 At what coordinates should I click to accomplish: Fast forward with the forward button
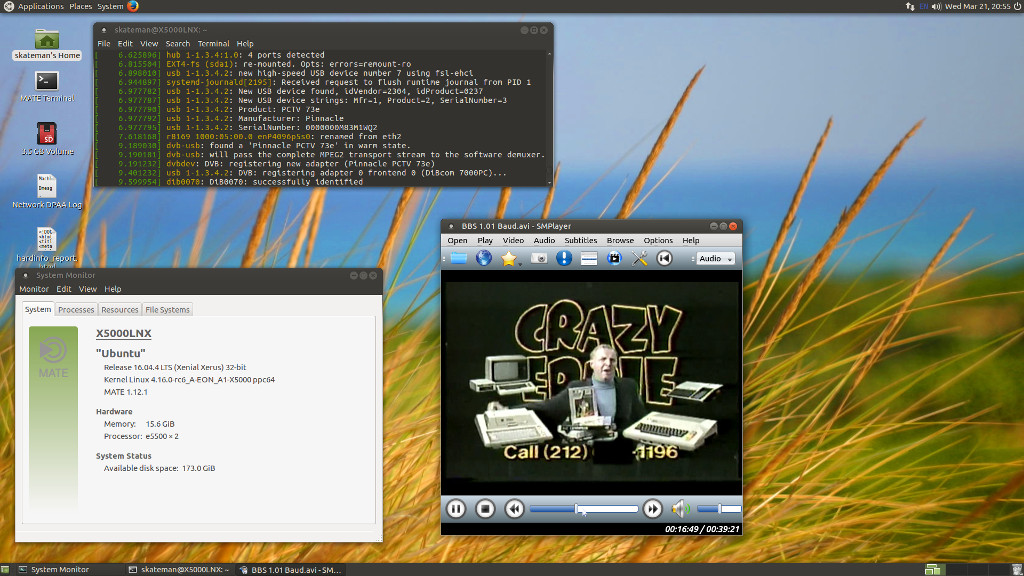(652, 509)
